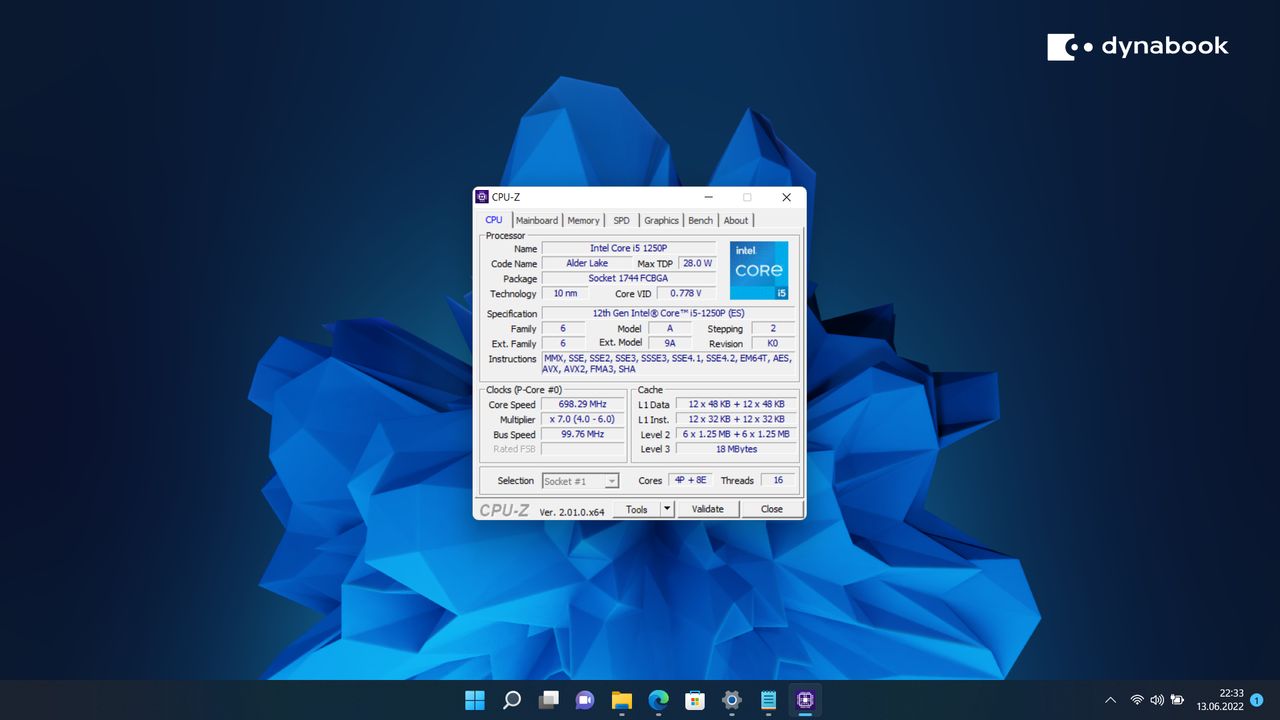The height and width of the screenshot is (720, 1280).
Task: Click the Close button in CPU-Z
Action: [771, 509]
